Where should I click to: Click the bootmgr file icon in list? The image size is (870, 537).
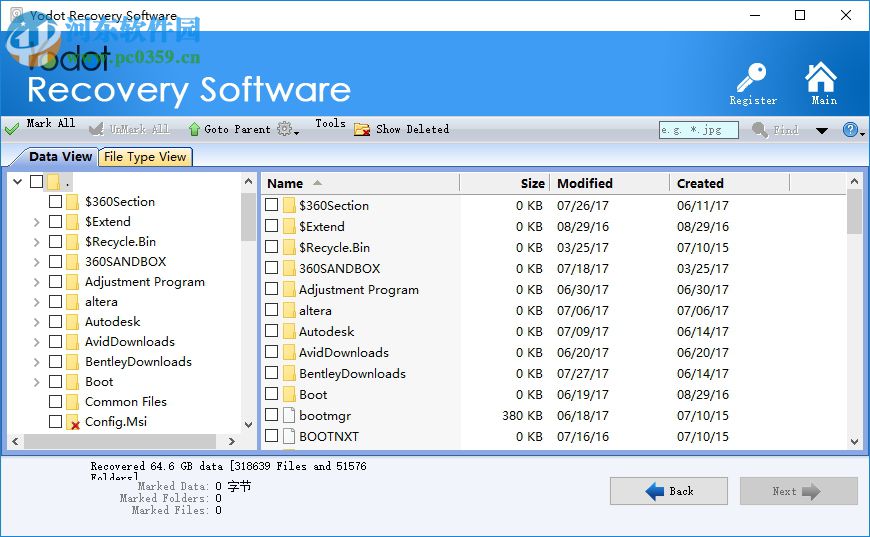(289, 415)
